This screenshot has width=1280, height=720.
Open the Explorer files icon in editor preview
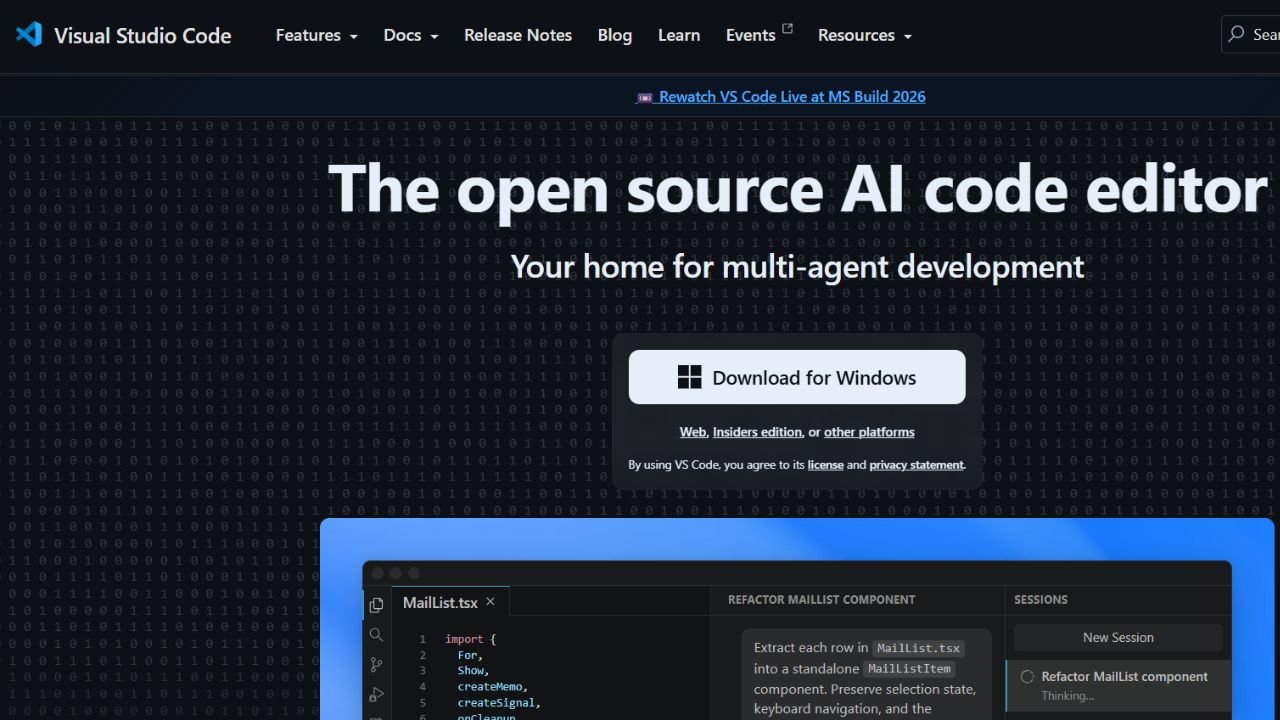tap(376, 604)
